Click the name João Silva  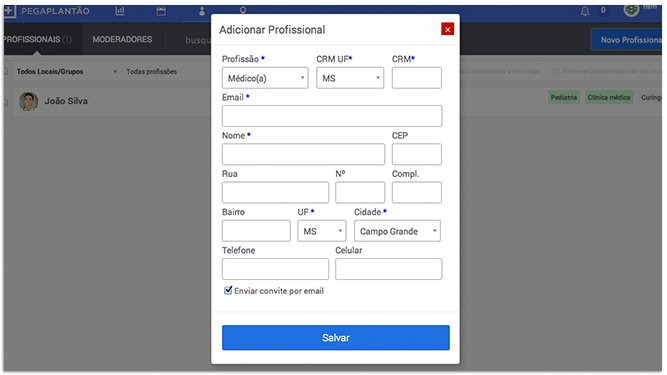[66, 101]
